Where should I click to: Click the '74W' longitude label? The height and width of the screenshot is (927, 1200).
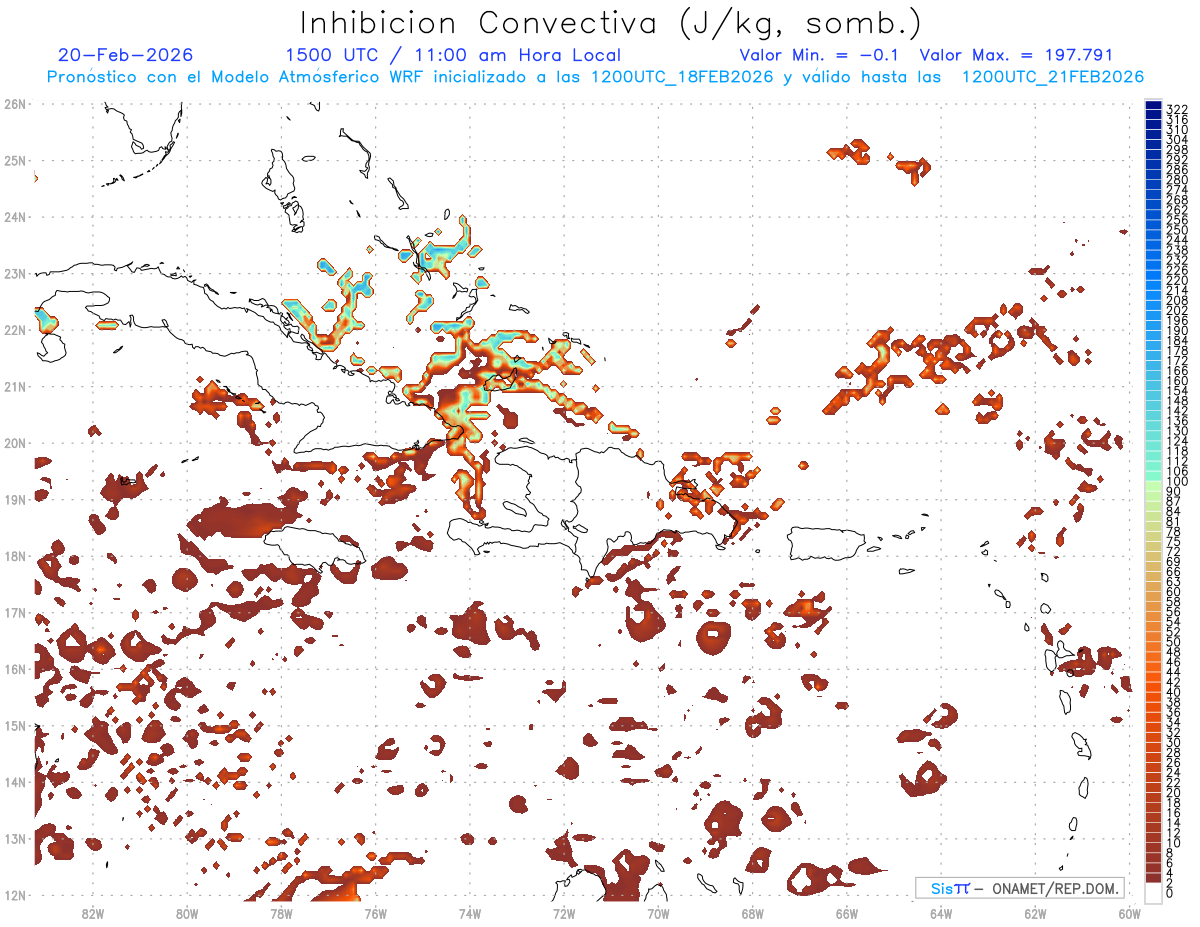point(470,912)
